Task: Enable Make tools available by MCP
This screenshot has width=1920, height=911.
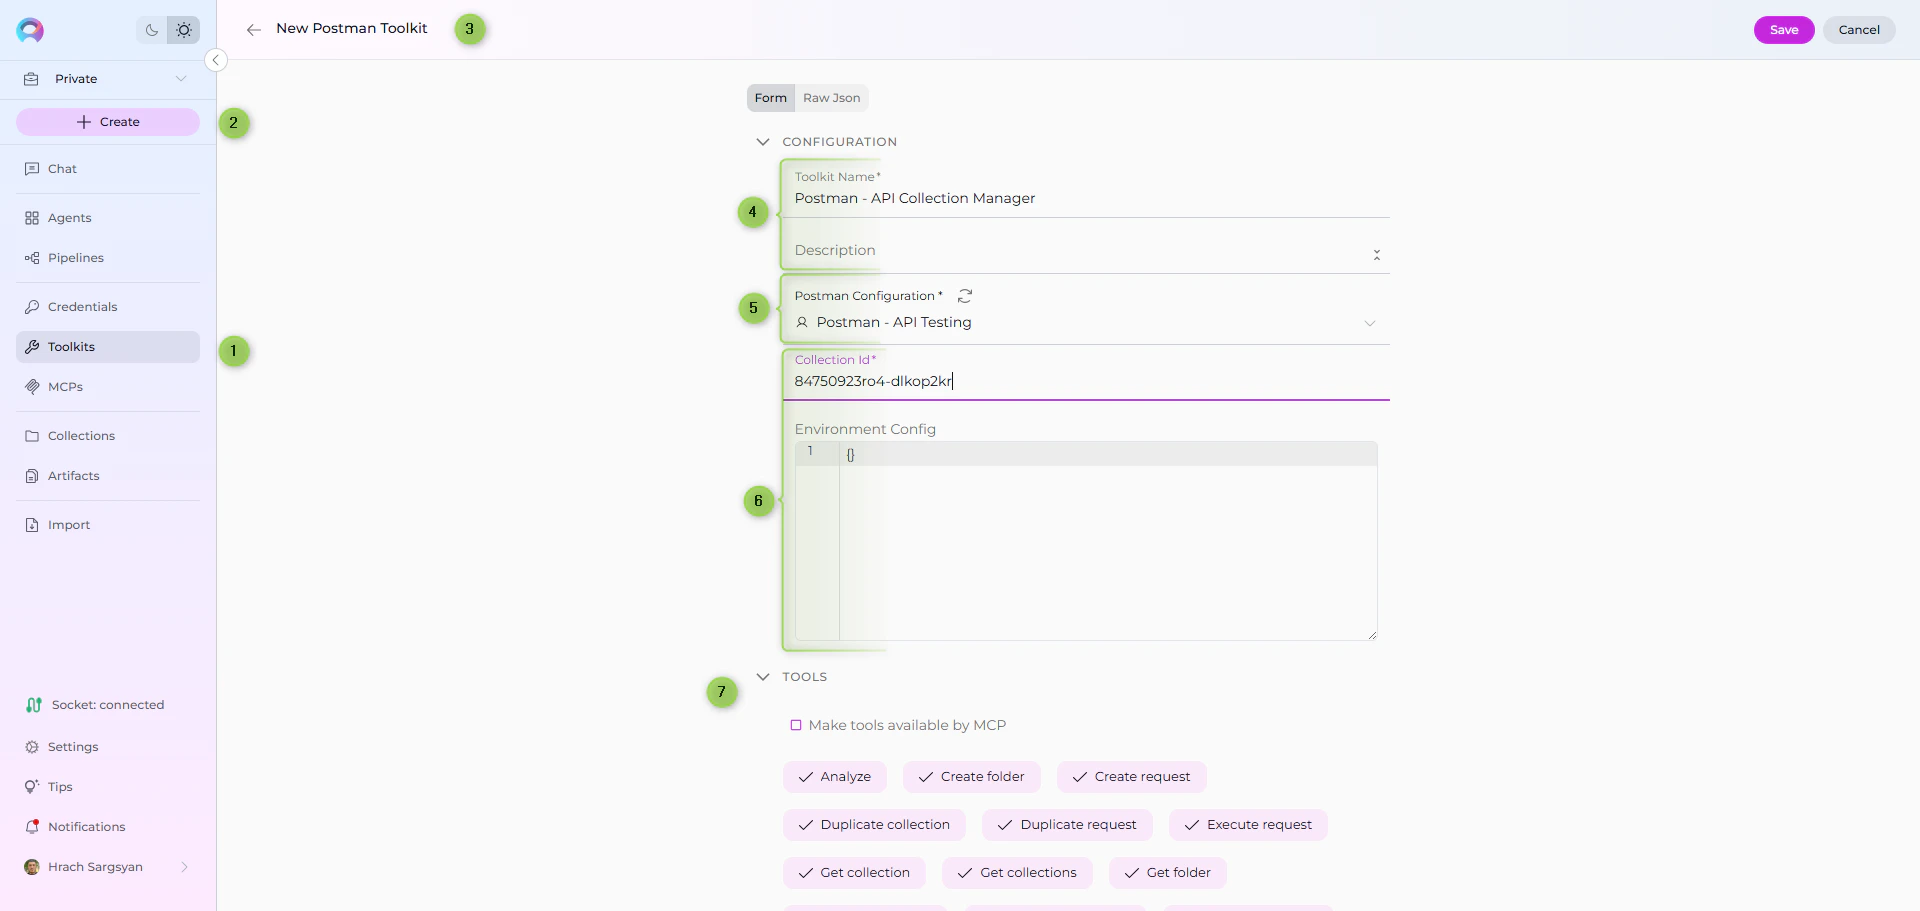Action: point(795,725)
